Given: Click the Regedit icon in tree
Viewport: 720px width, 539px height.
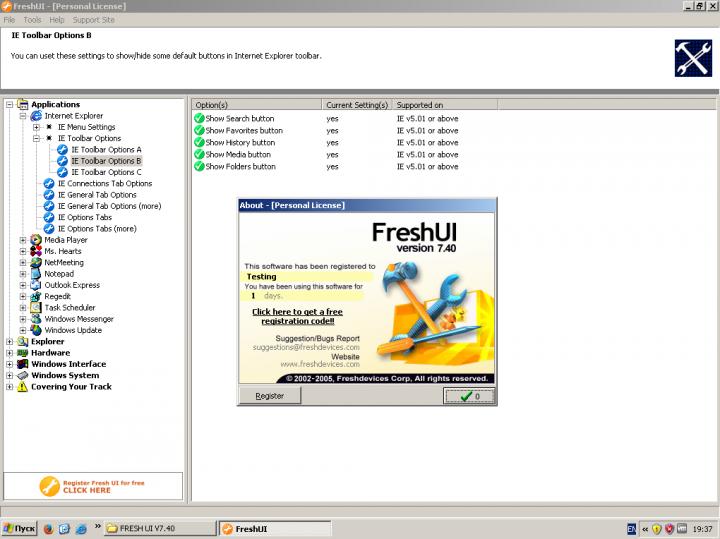Looking at the screenshot, I should (x=36, y=297).
